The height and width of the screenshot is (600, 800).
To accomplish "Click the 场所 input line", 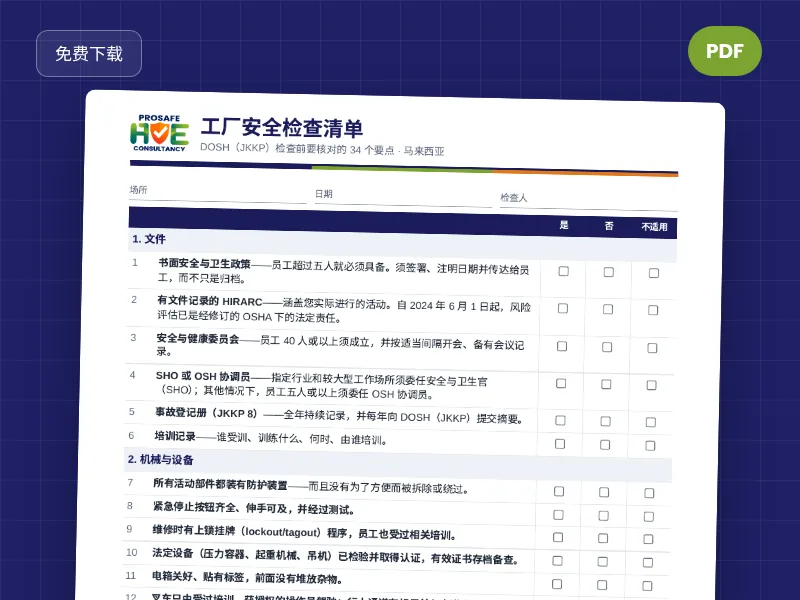I will [x=218, y=194].
